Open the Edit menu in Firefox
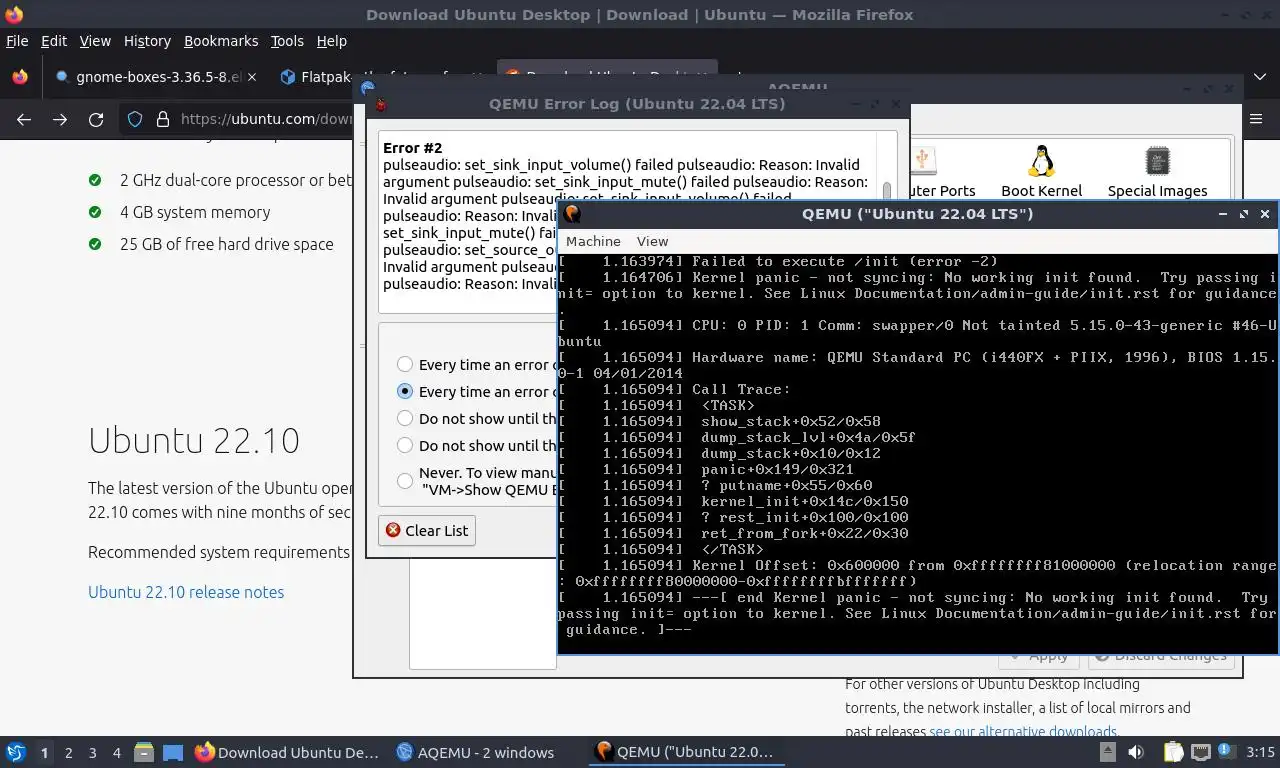Viewport: 1280px width, 768px height. 54,41
